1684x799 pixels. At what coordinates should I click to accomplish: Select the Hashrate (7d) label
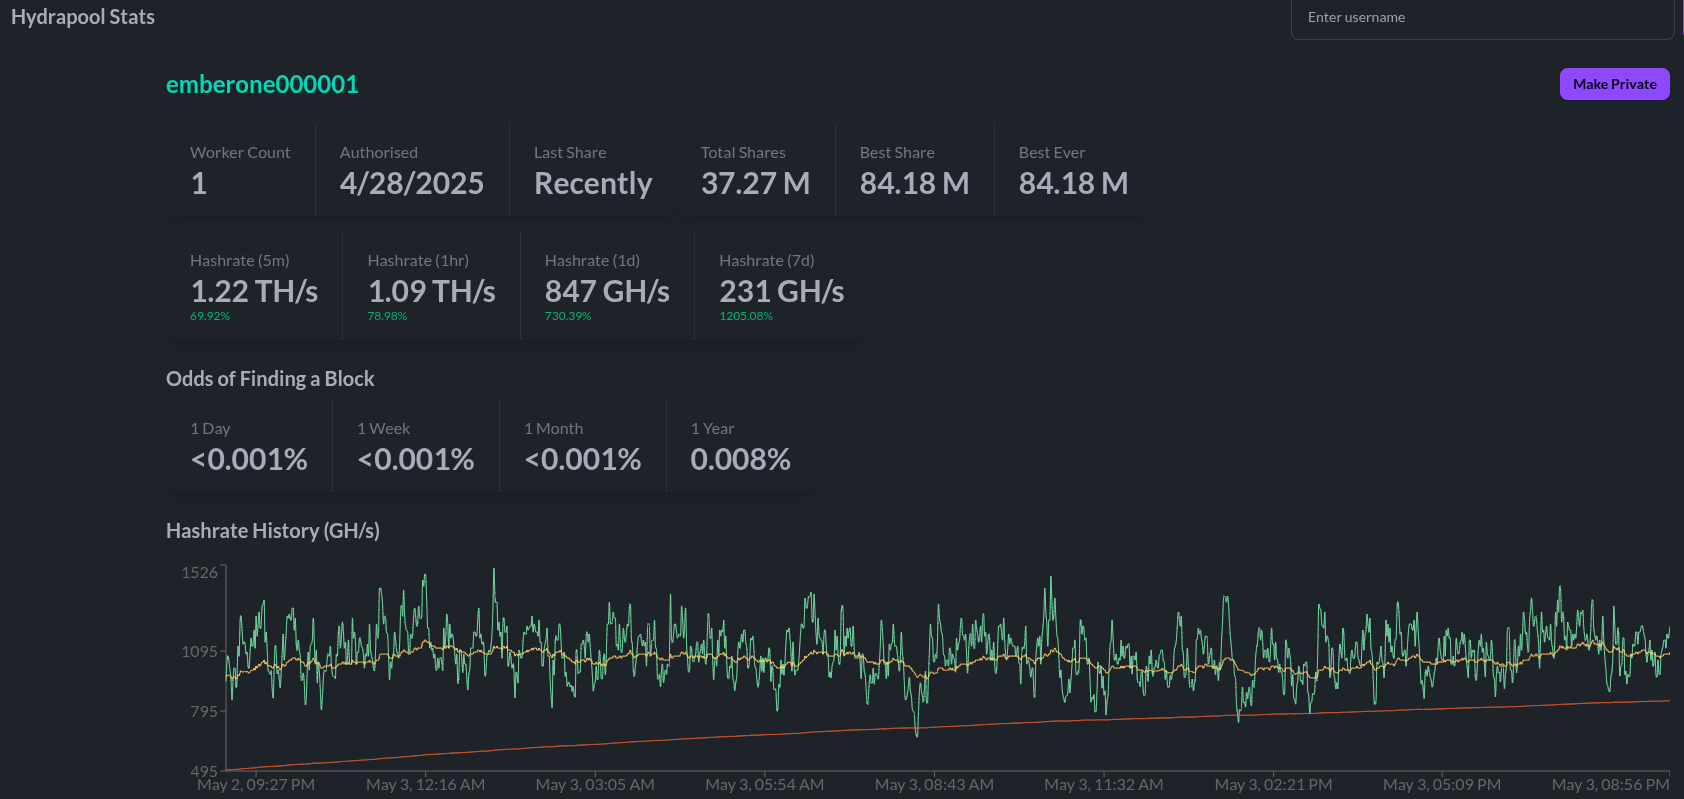point(767,261)
